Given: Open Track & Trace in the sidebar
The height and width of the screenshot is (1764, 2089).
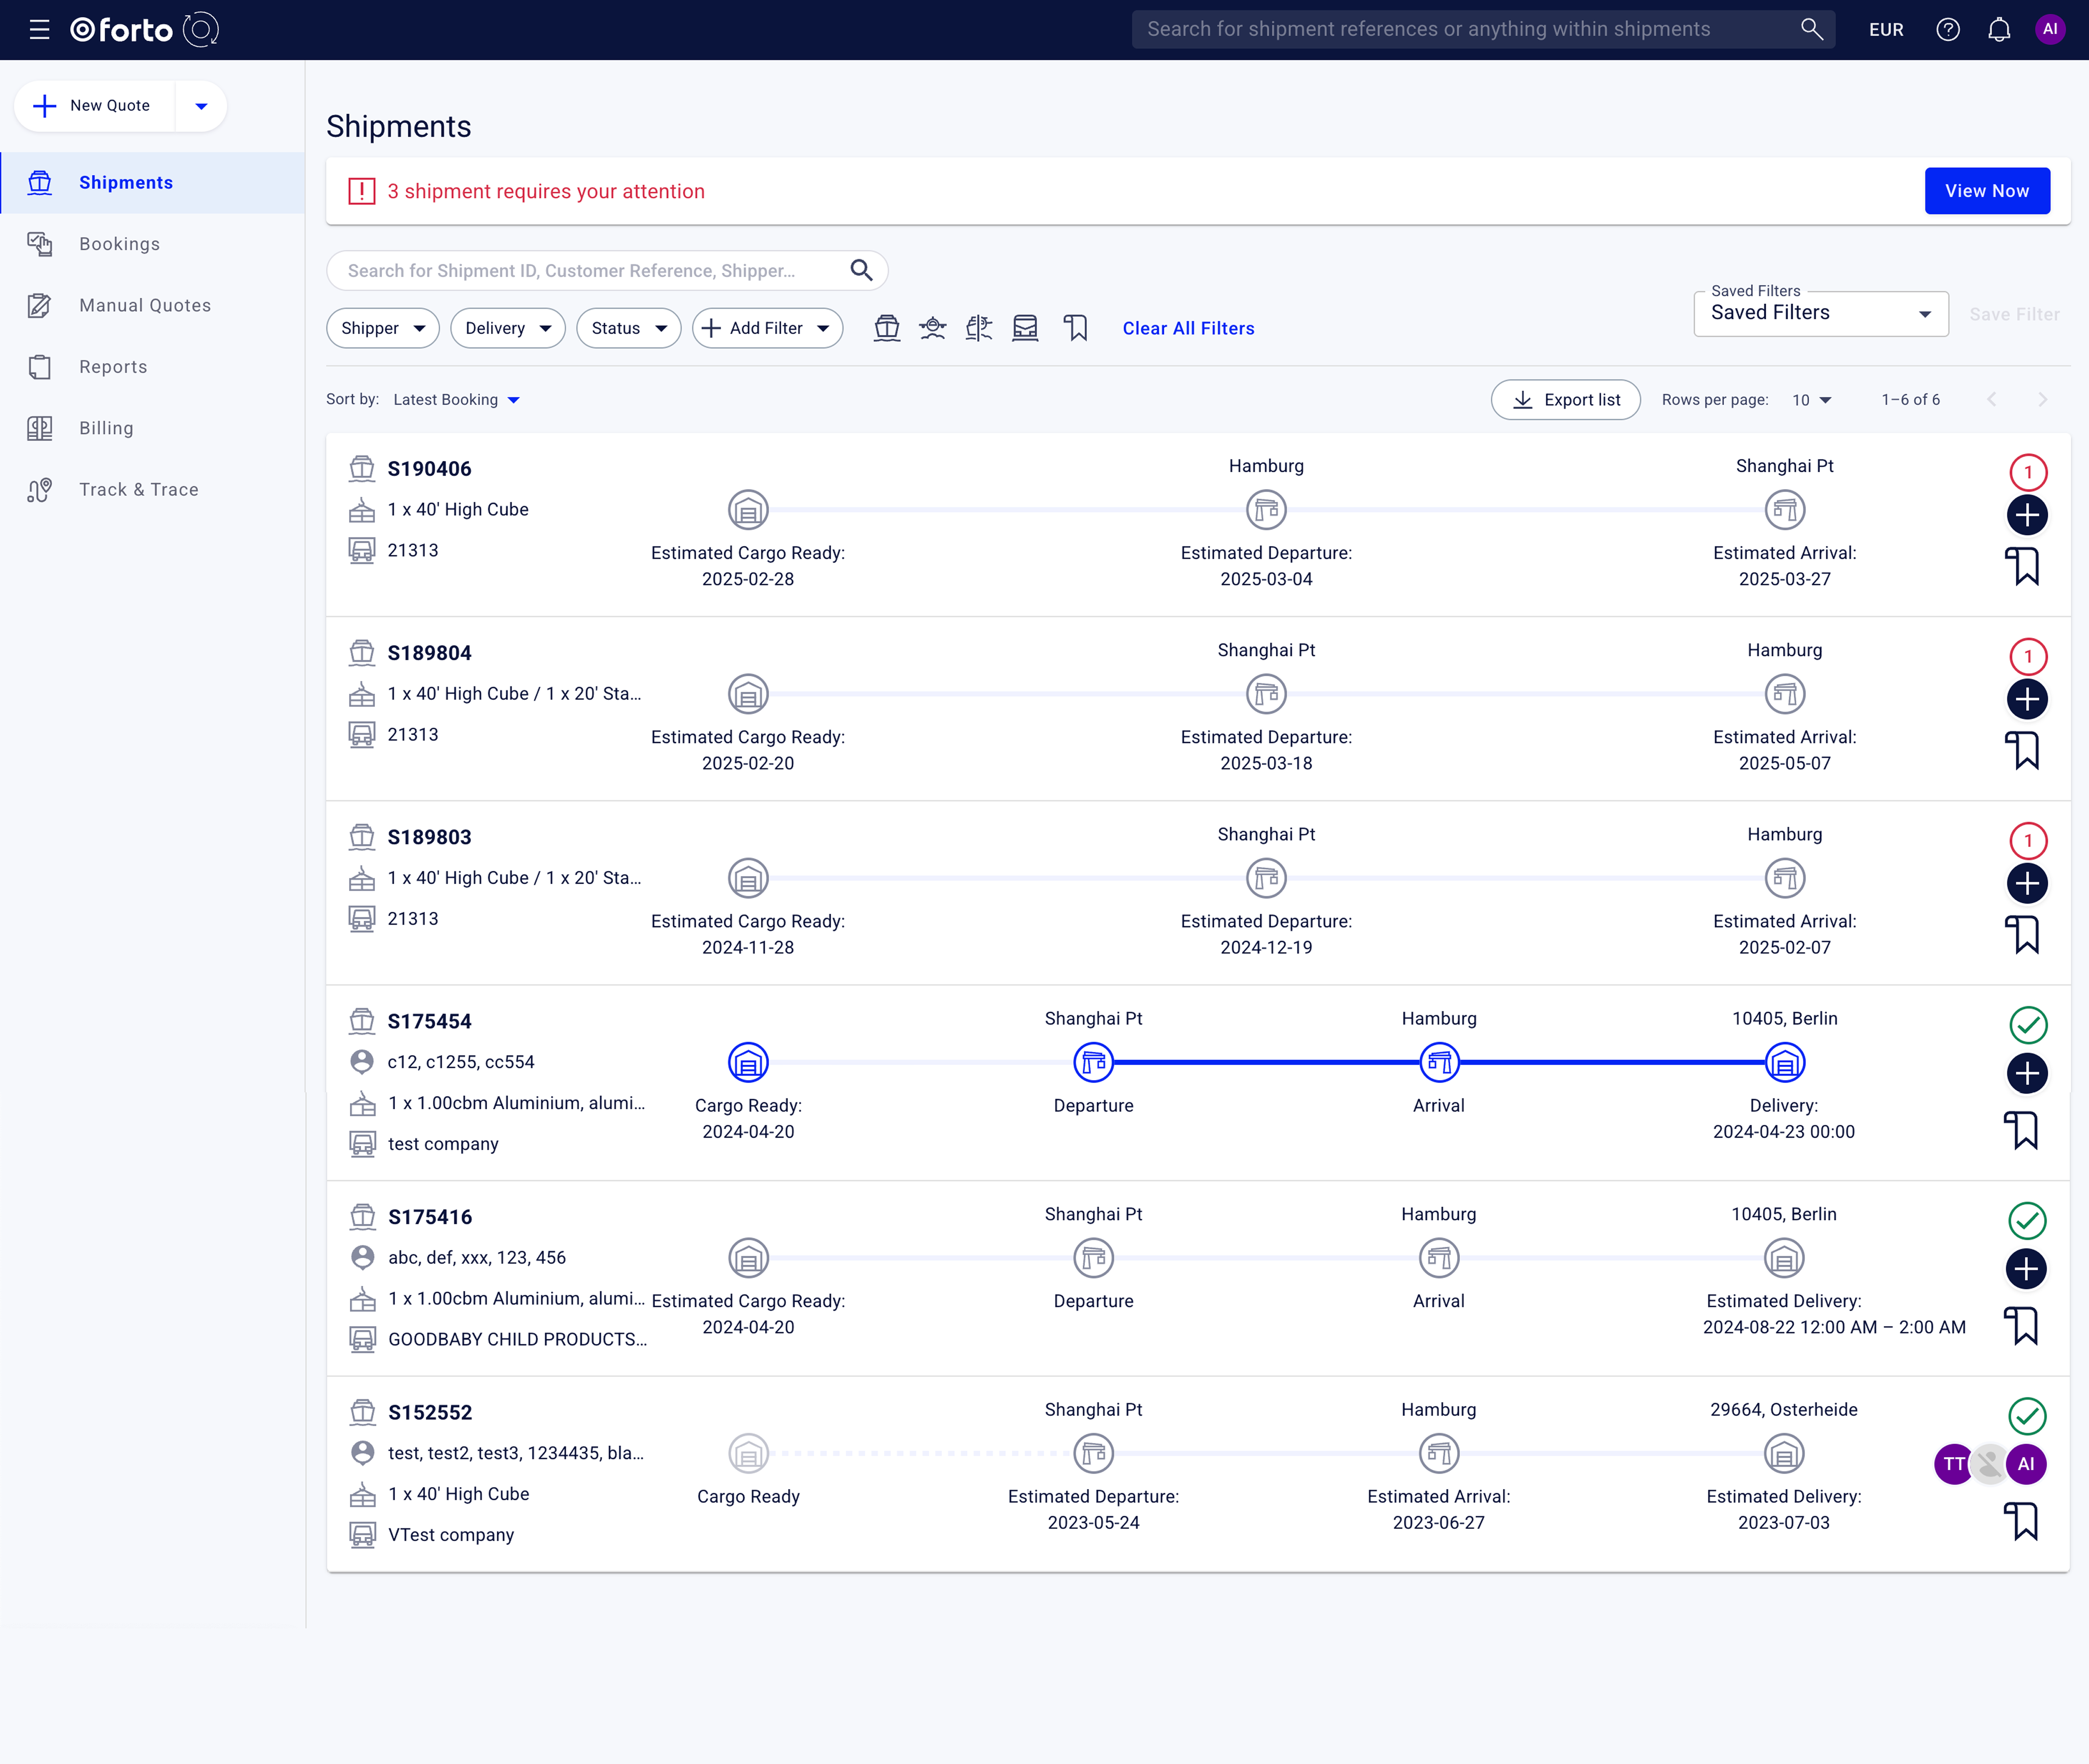Looking at the screenshot, I should click(138, 490).
